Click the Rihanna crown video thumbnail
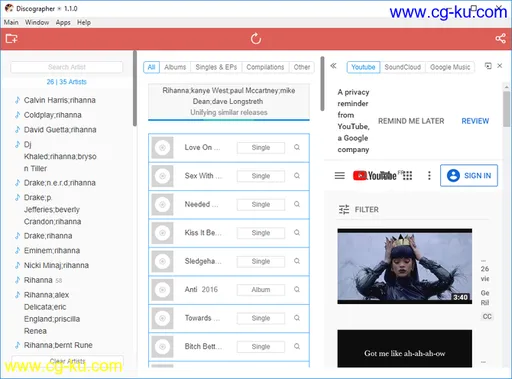 pos(405,266)
